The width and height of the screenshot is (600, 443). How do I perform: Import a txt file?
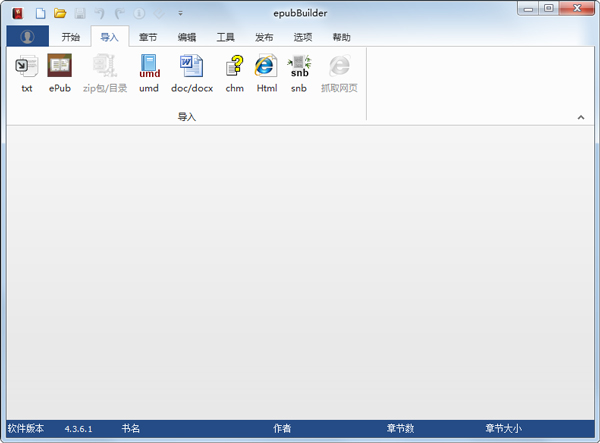coord(26,73)
